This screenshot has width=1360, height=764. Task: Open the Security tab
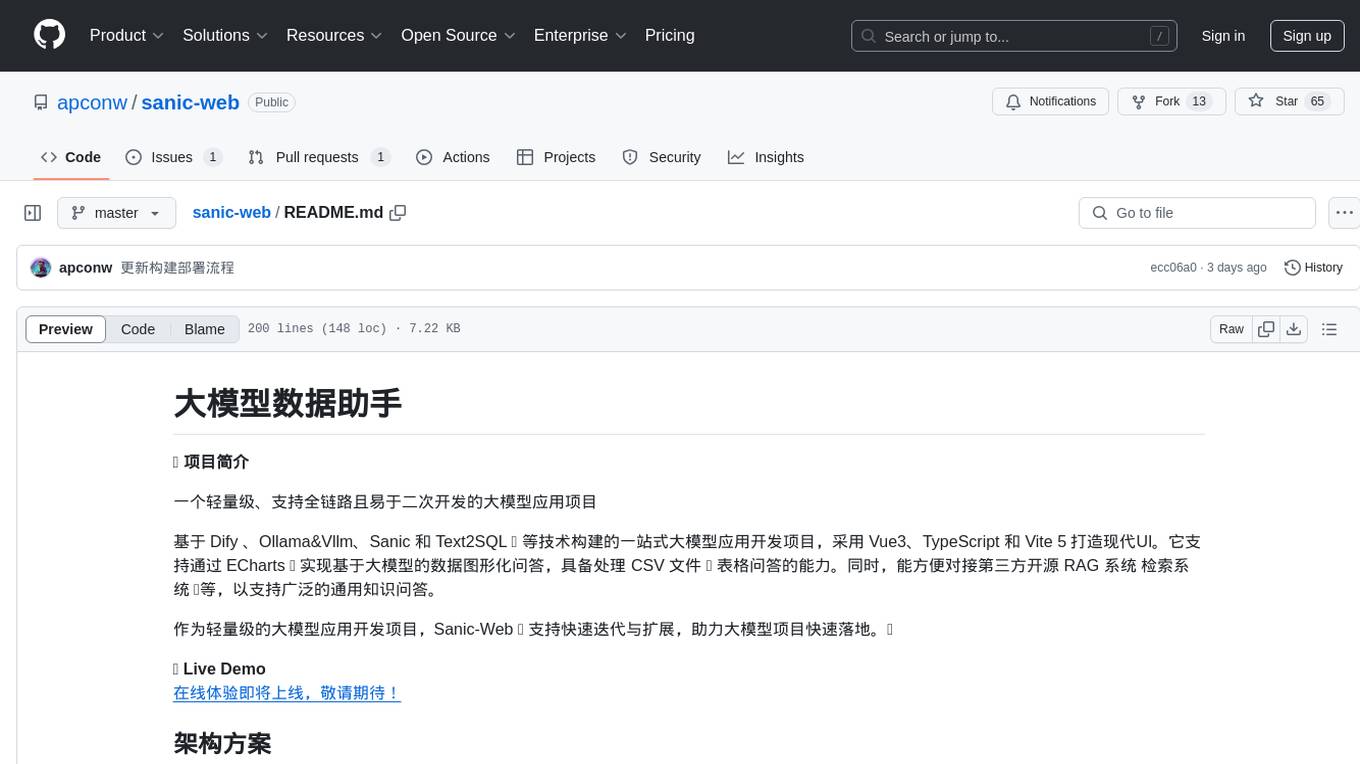pyautogui.click(x=662, y=157)
